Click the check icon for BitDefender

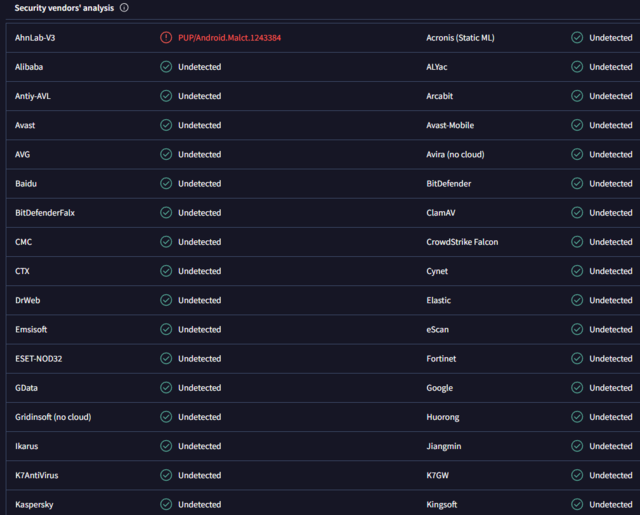point(577,183)
